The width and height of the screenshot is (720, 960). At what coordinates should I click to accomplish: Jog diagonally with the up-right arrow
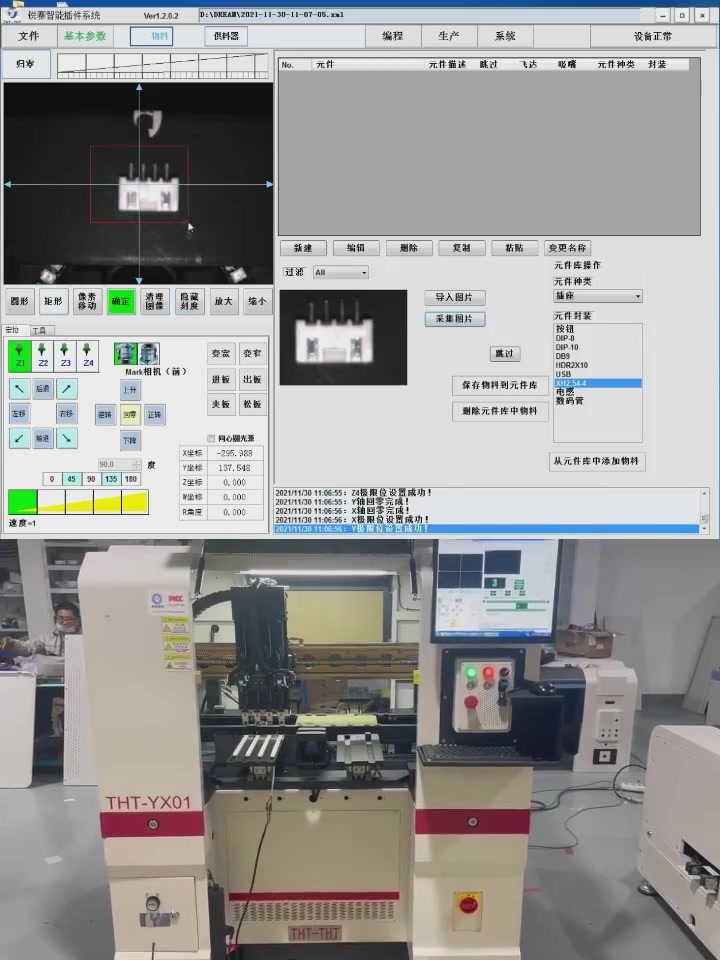click(x=66, y=388)
